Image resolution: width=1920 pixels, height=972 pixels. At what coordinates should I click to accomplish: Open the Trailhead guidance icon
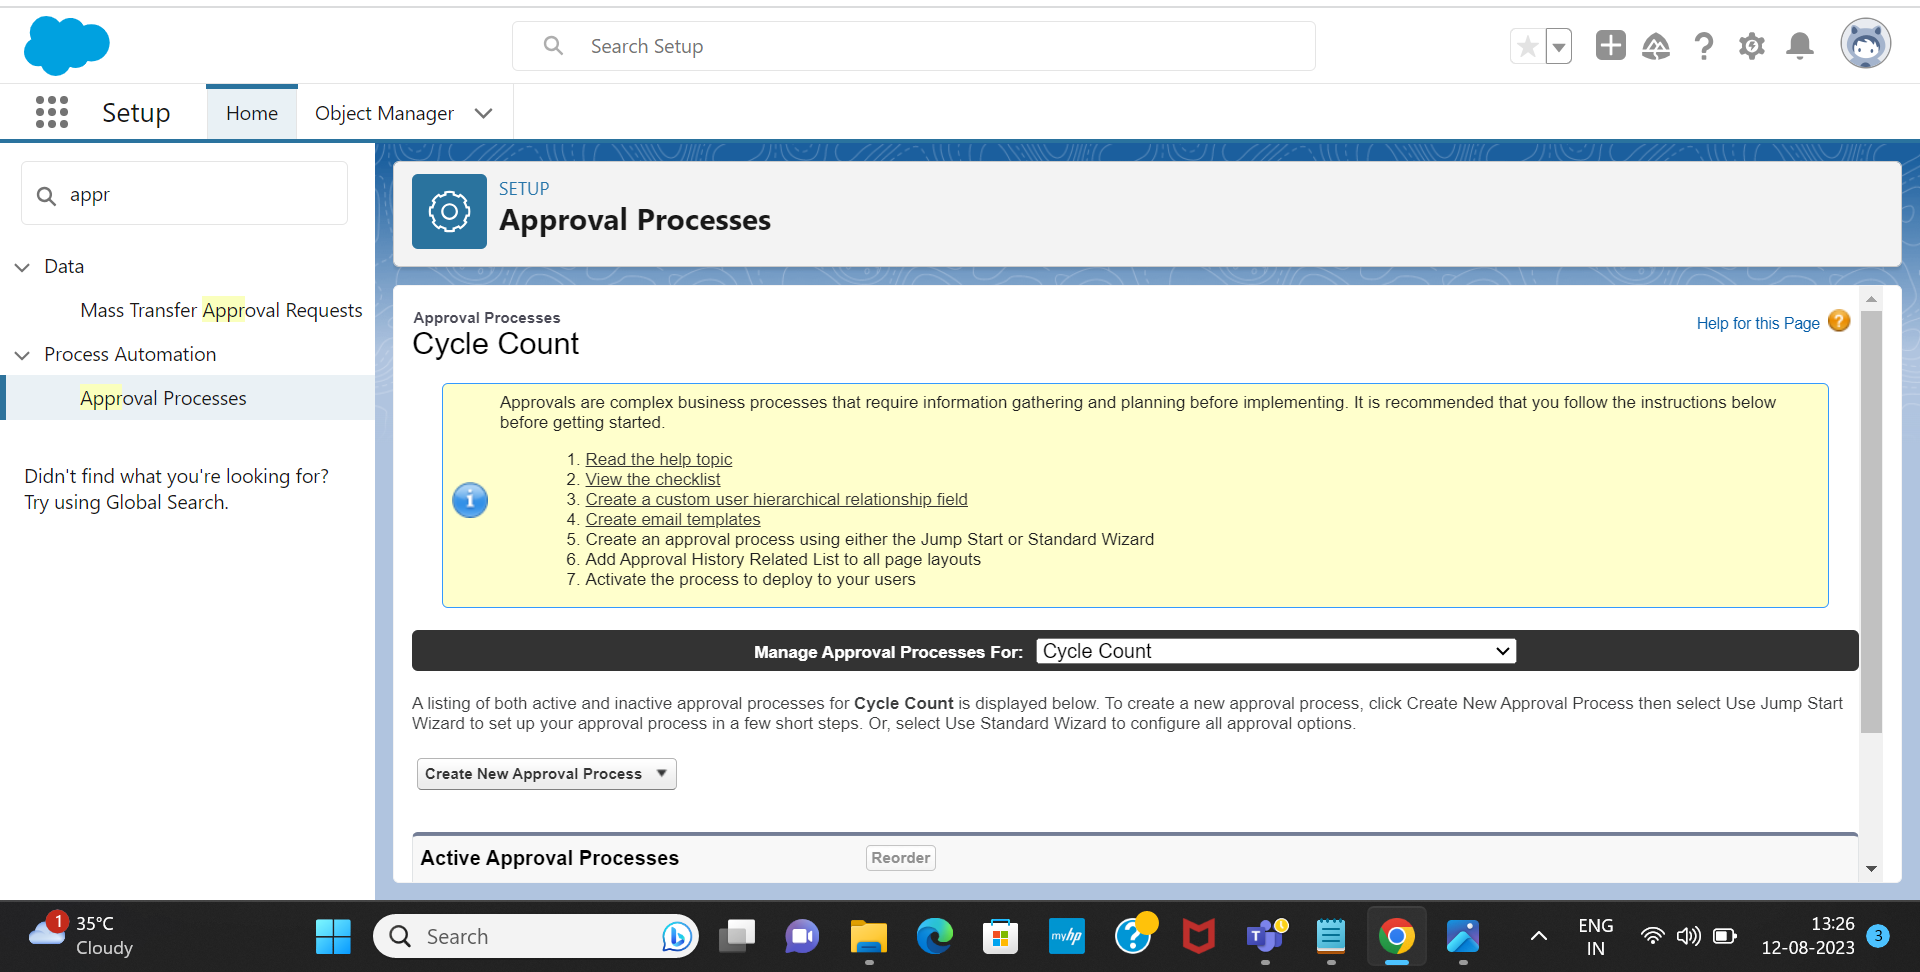(x=1656, y=46)
